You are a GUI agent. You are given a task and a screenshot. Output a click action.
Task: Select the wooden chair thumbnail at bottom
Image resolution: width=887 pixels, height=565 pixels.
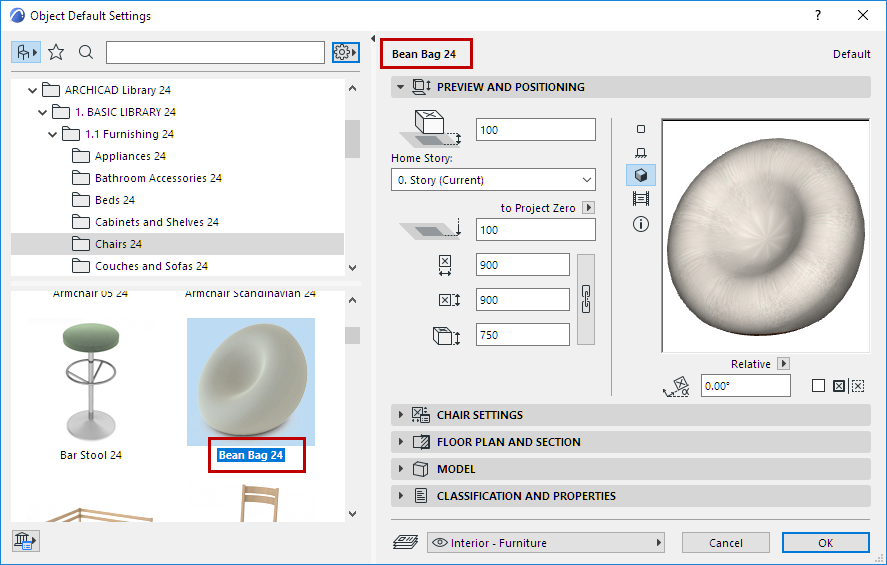point(260,502)
